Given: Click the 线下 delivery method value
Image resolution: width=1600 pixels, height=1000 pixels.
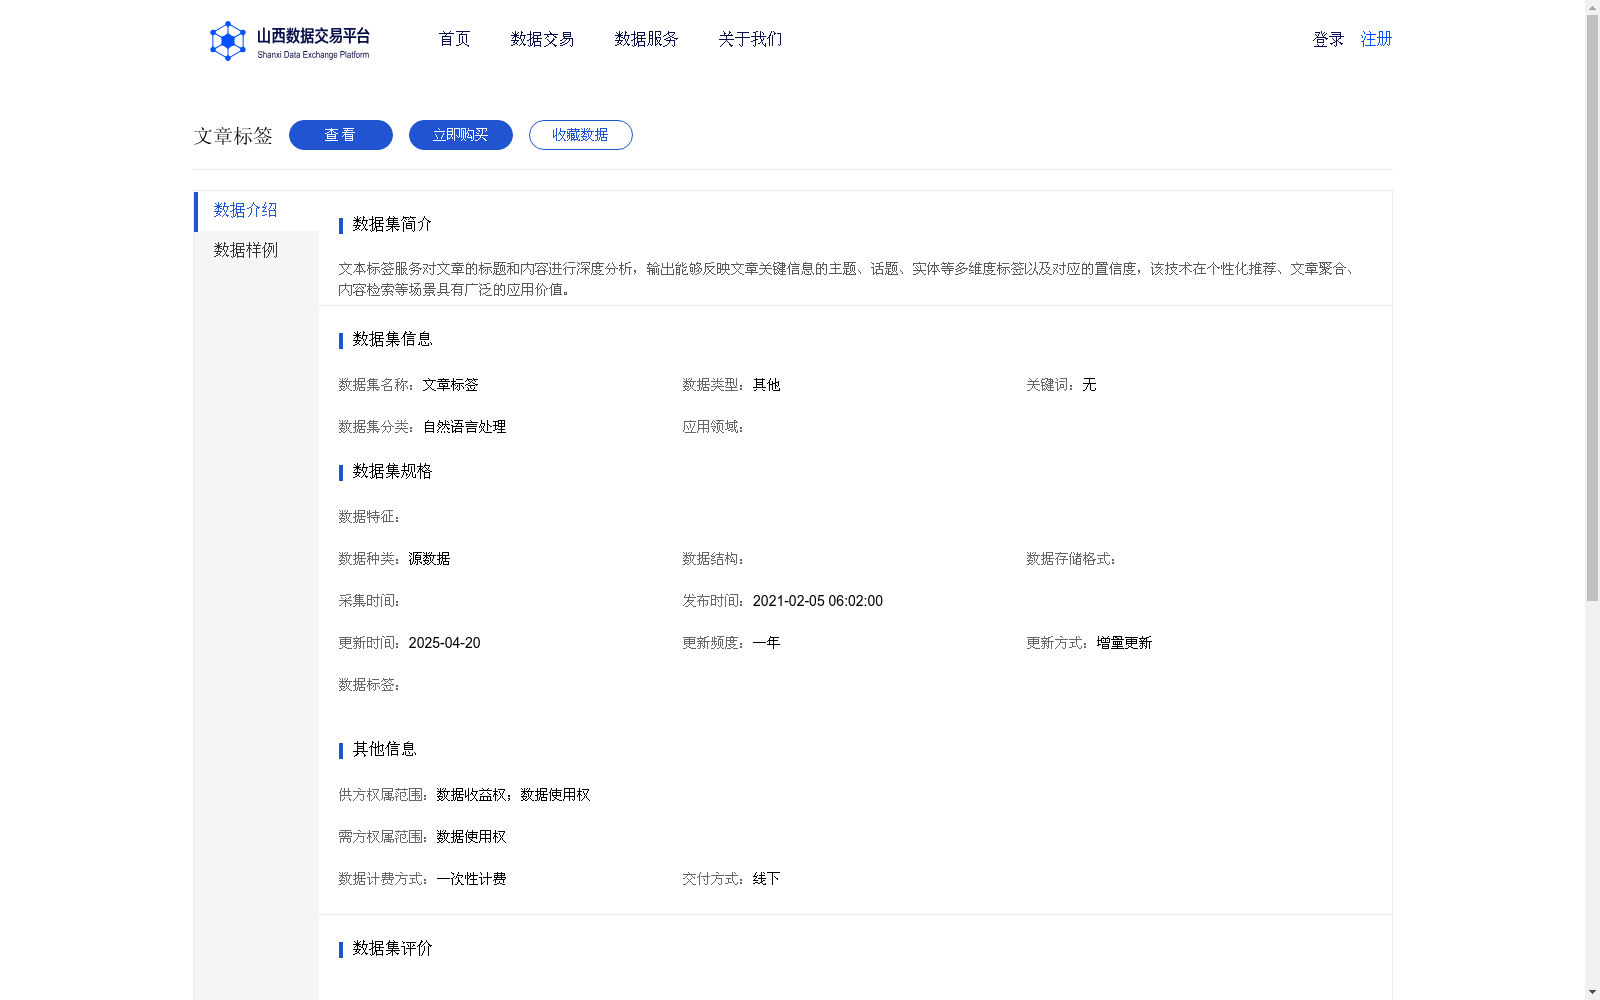Looking at the screenshot, I should [x=766, y=879].
